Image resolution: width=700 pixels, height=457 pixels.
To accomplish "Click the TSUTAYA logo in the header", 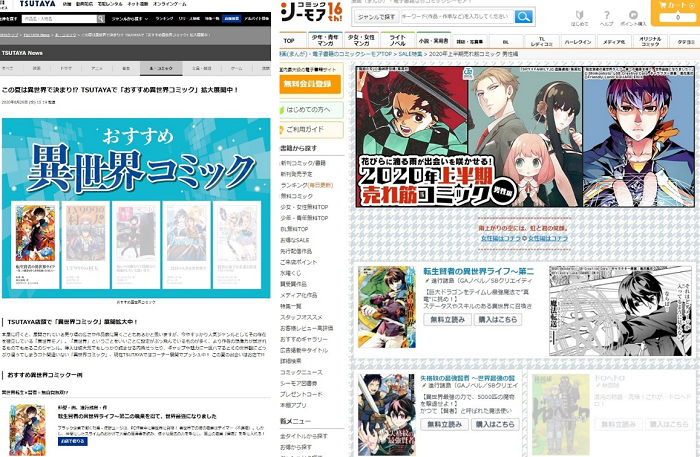I will 38,4.
